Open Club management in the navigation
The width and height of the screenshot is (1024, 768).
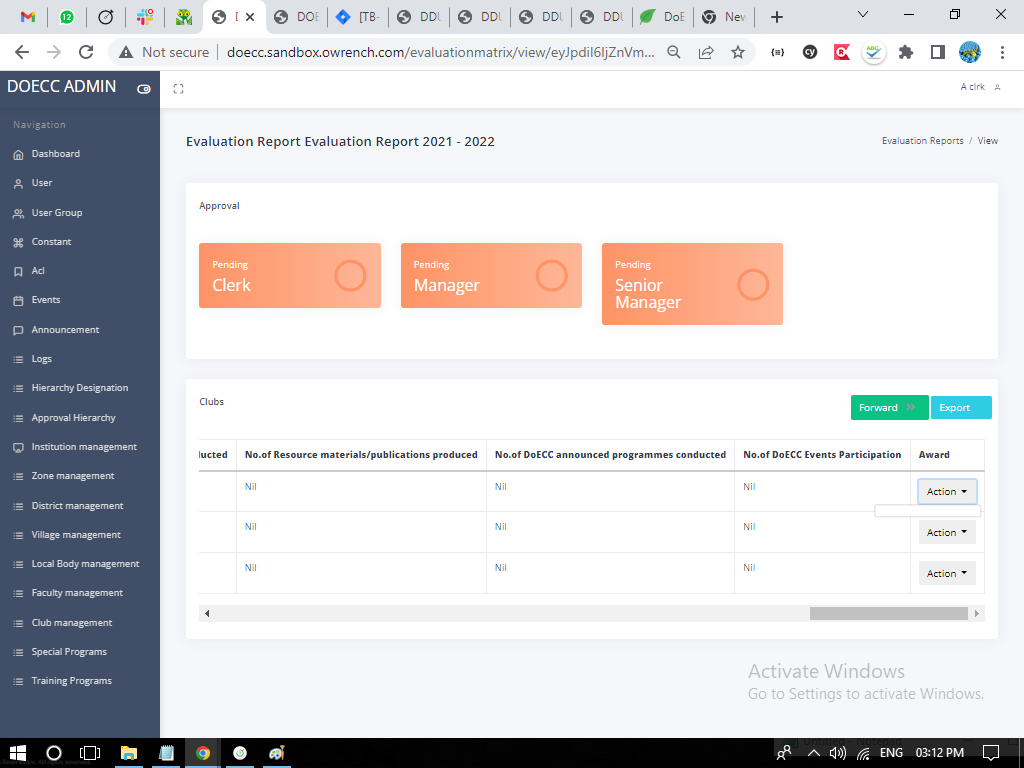(x=71, y=623)
